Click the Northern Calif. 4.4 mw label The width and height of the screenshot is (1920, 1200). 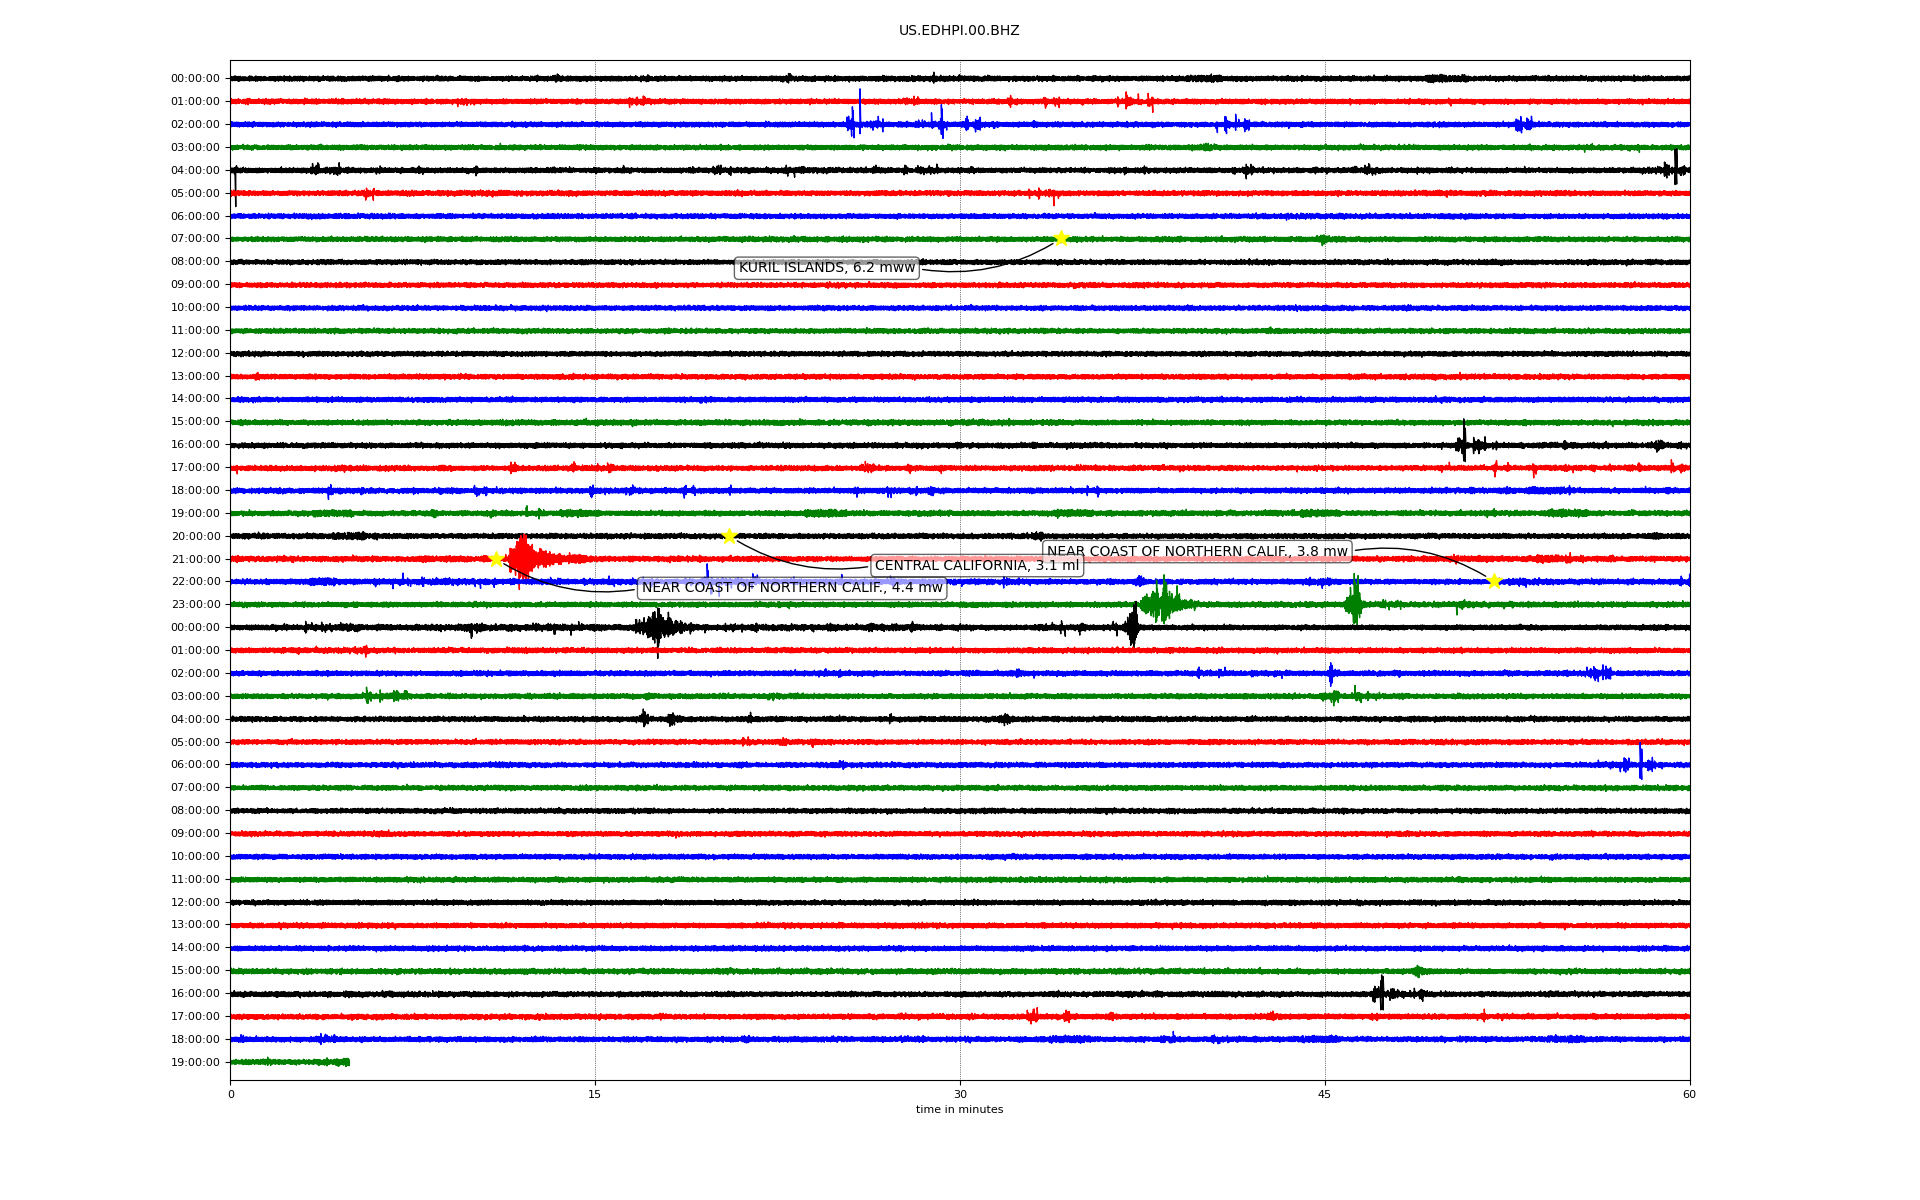coord(792,588)
